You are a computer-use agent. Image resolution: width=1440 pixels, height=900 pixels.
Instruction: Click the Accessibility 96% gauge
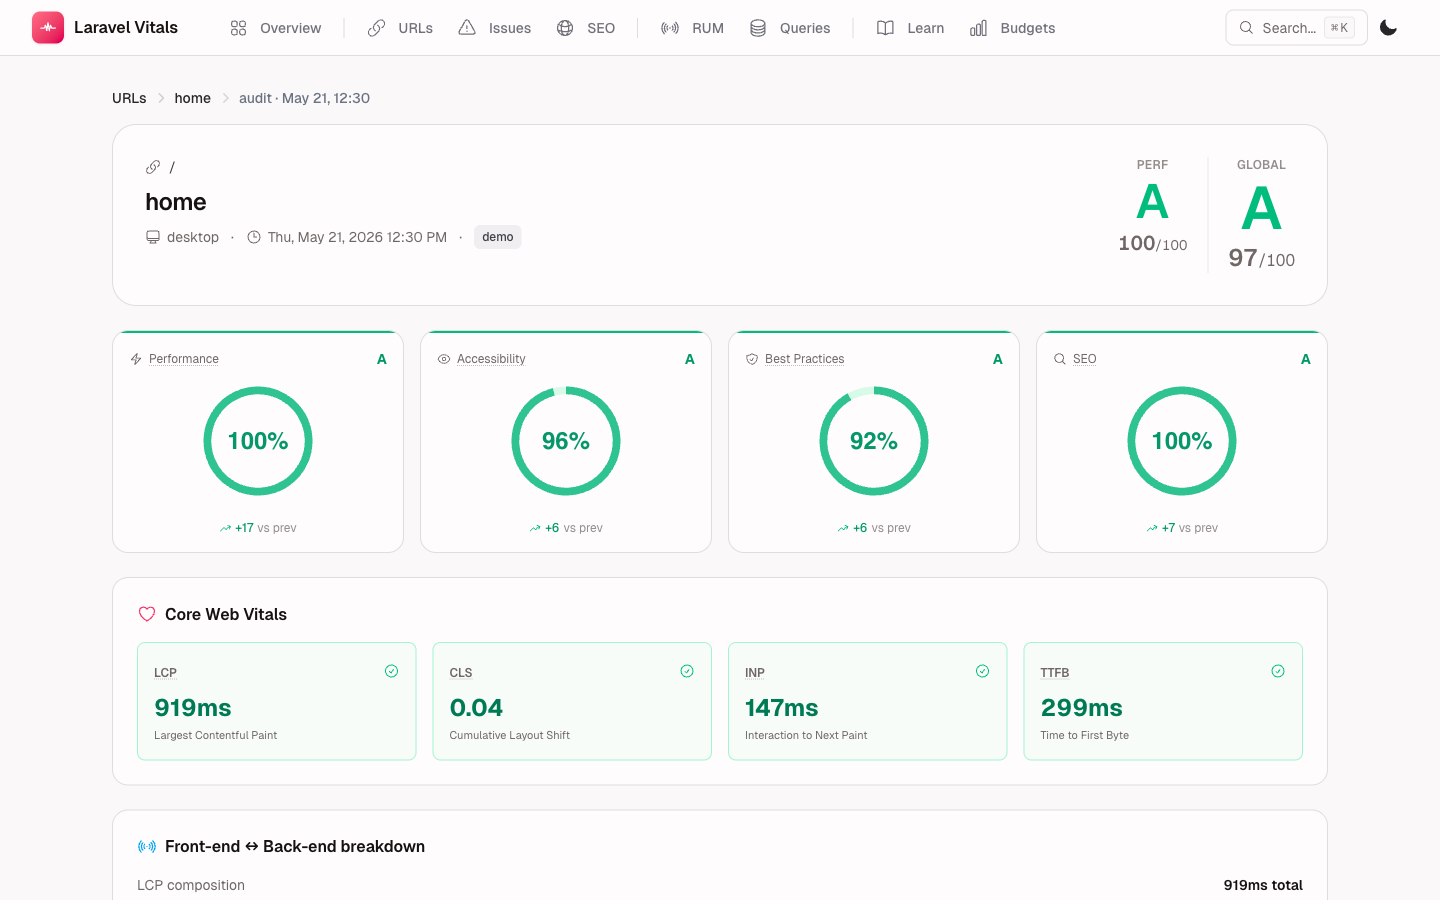point(566,441)
